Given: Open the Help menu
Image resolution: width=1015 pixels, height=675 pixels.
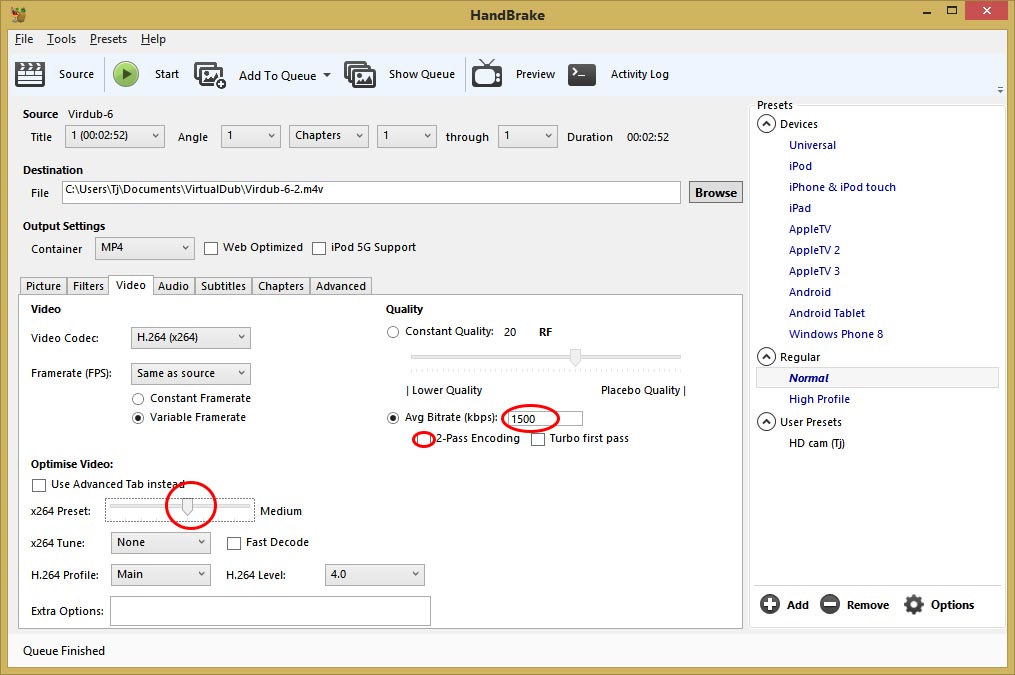Looking at the screenshot, I should [x=153, y=39].
